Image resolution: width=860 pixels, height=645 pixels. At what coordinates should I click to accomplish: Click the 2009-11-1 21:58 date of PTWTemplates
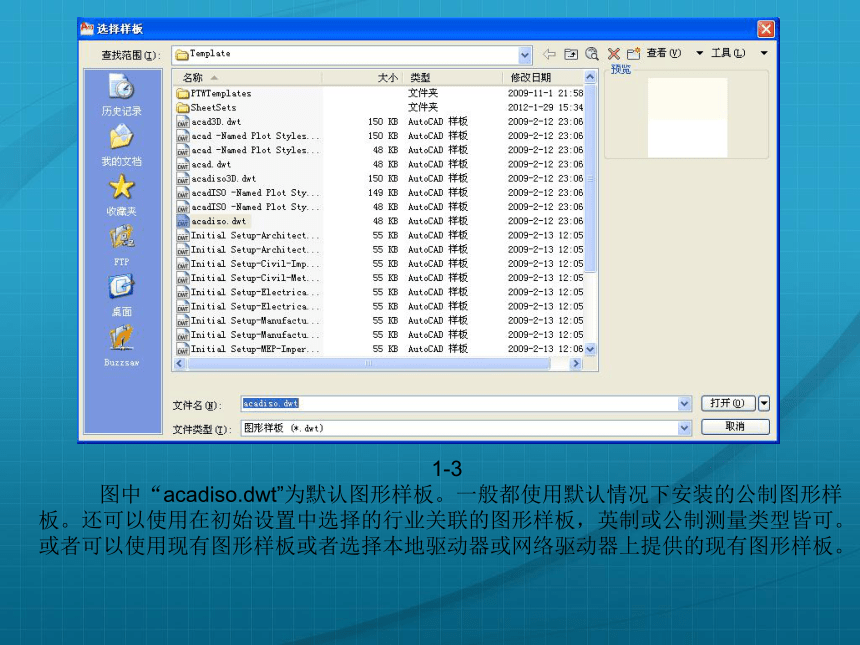545,93
